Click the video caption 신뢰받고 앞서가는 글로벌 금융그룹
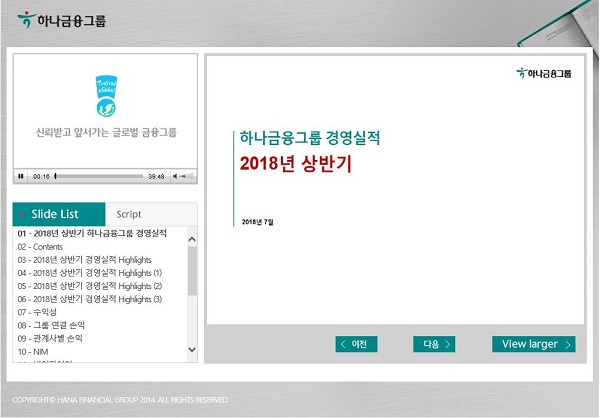 click(x=106, y=132)
